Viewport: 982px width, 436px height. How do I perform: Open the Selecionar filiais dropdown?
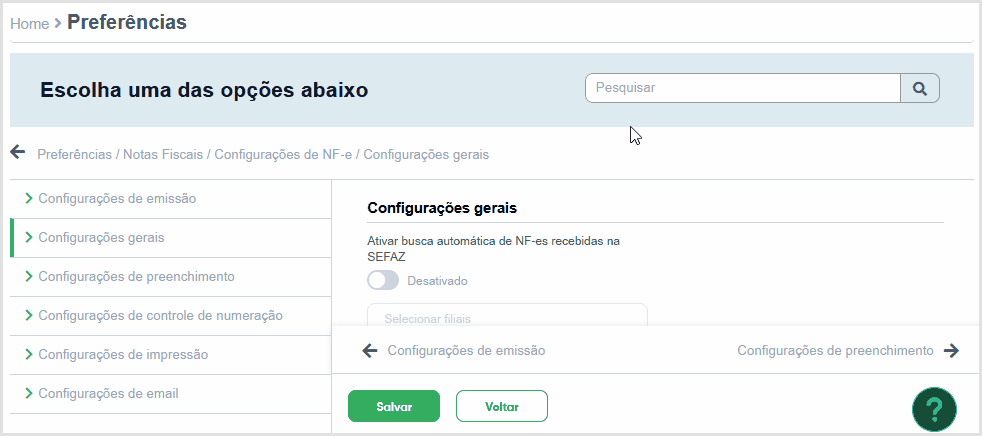[507, 315]
